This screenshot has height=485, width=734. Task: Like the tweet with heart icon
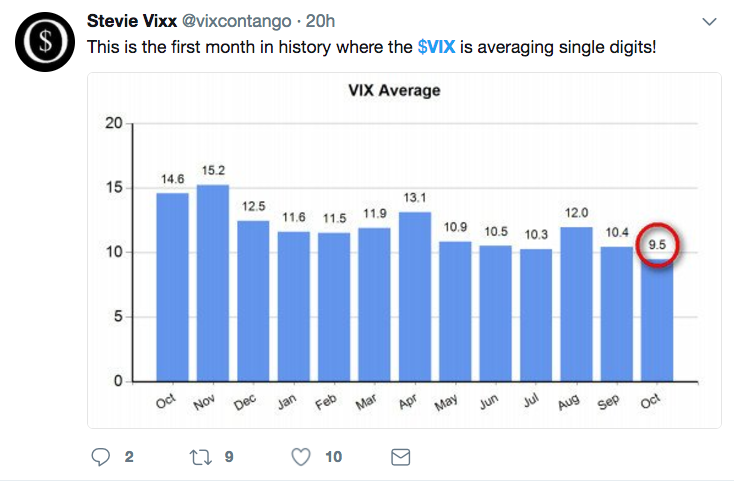click(x=300, y=457)
